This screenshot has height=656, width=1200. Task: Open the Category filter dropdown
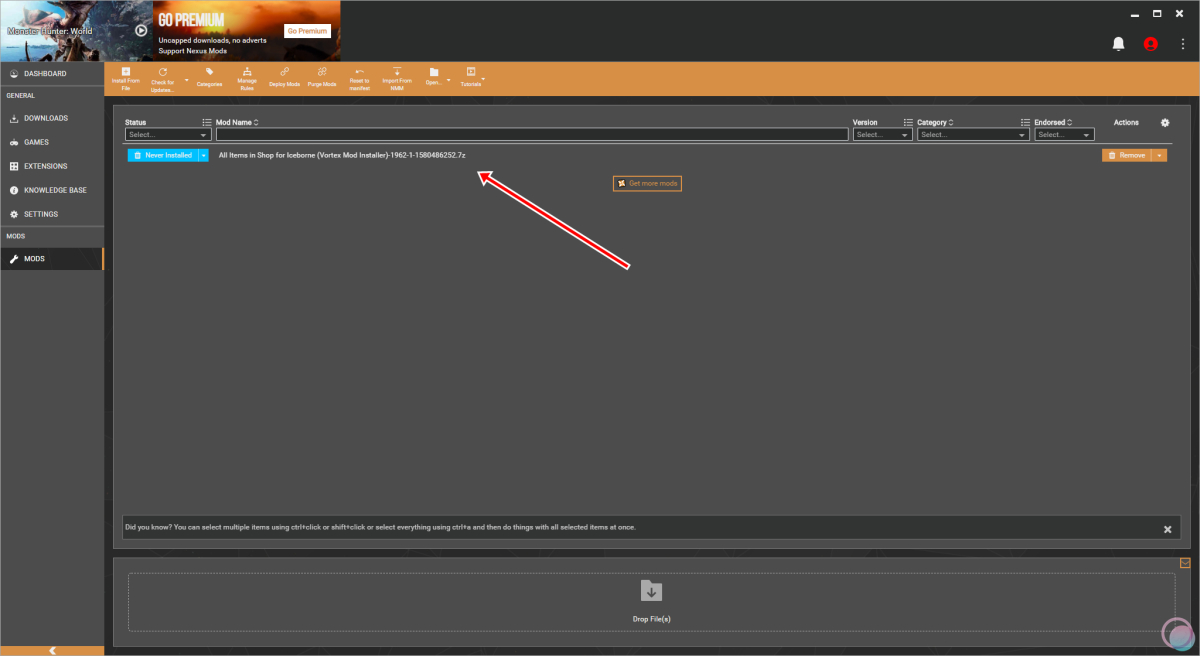pos(973,134)
